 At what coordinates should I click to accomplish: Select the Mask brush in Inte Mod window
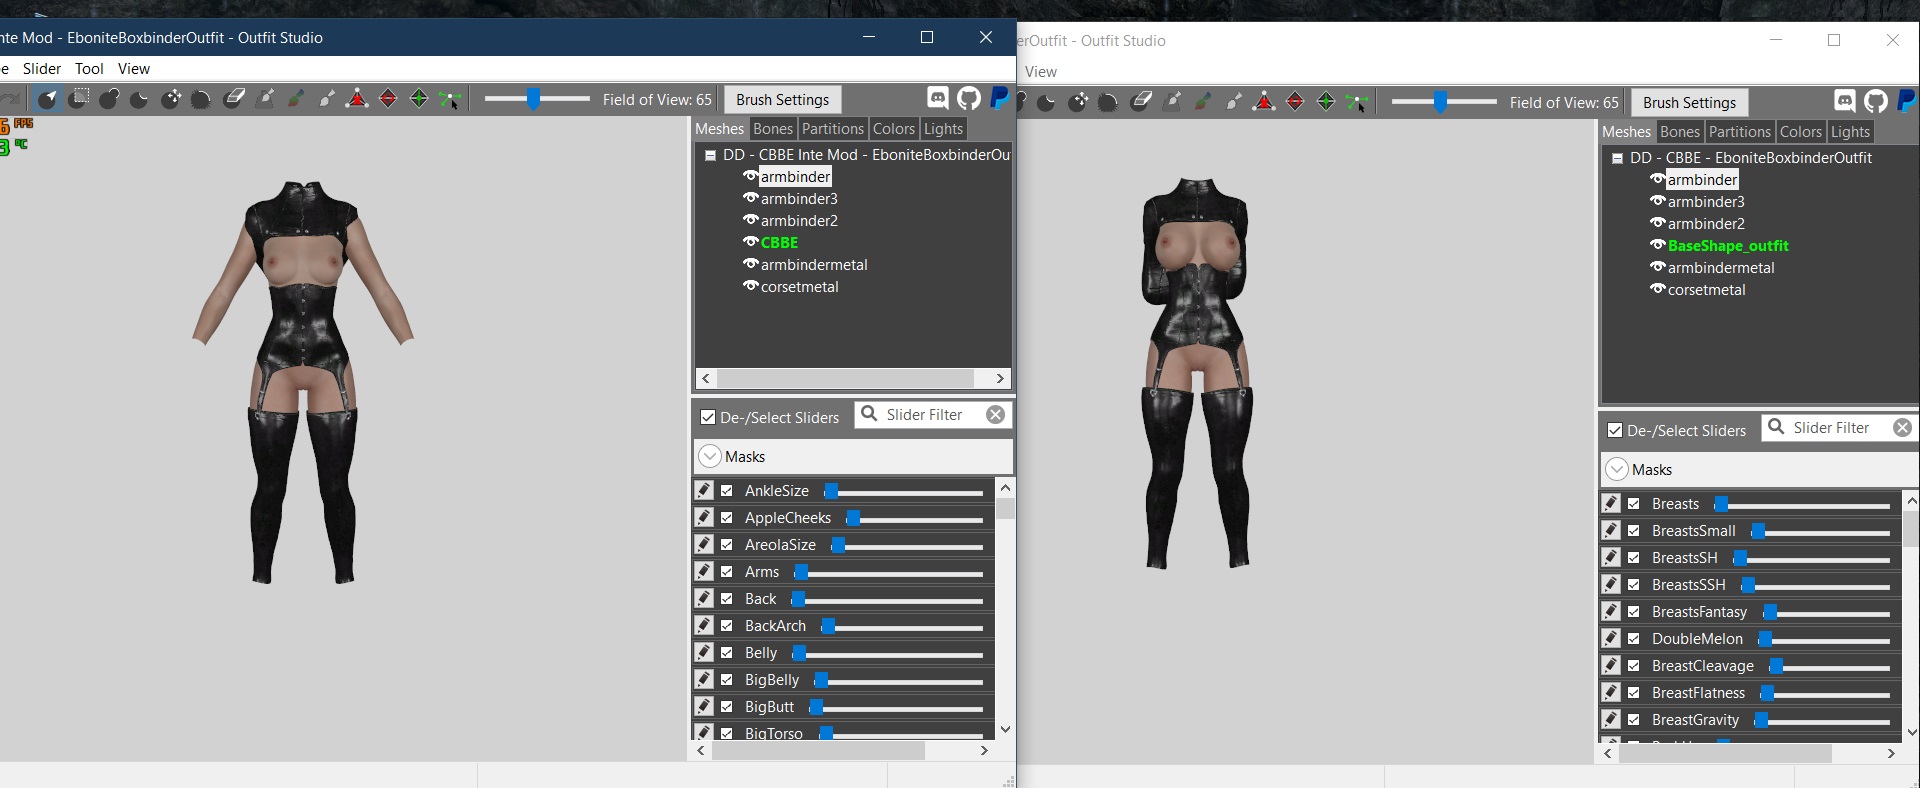[x=79, y=98]
